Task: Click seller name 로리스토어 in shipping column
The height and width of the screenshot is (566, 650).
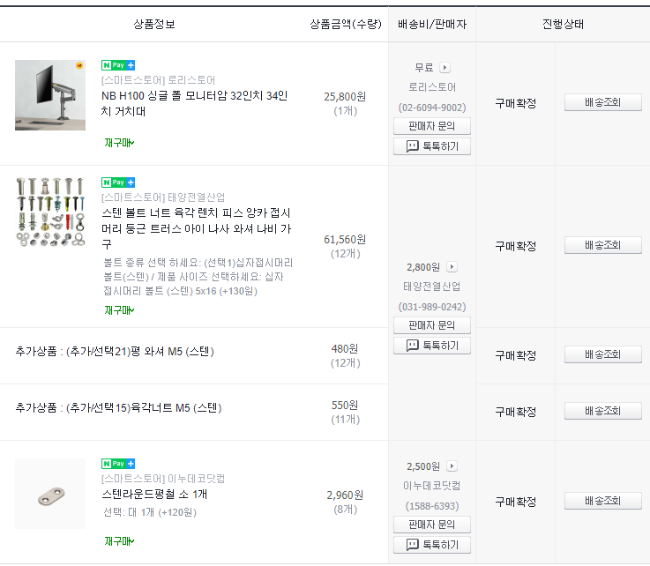Action: pos(432,87)
